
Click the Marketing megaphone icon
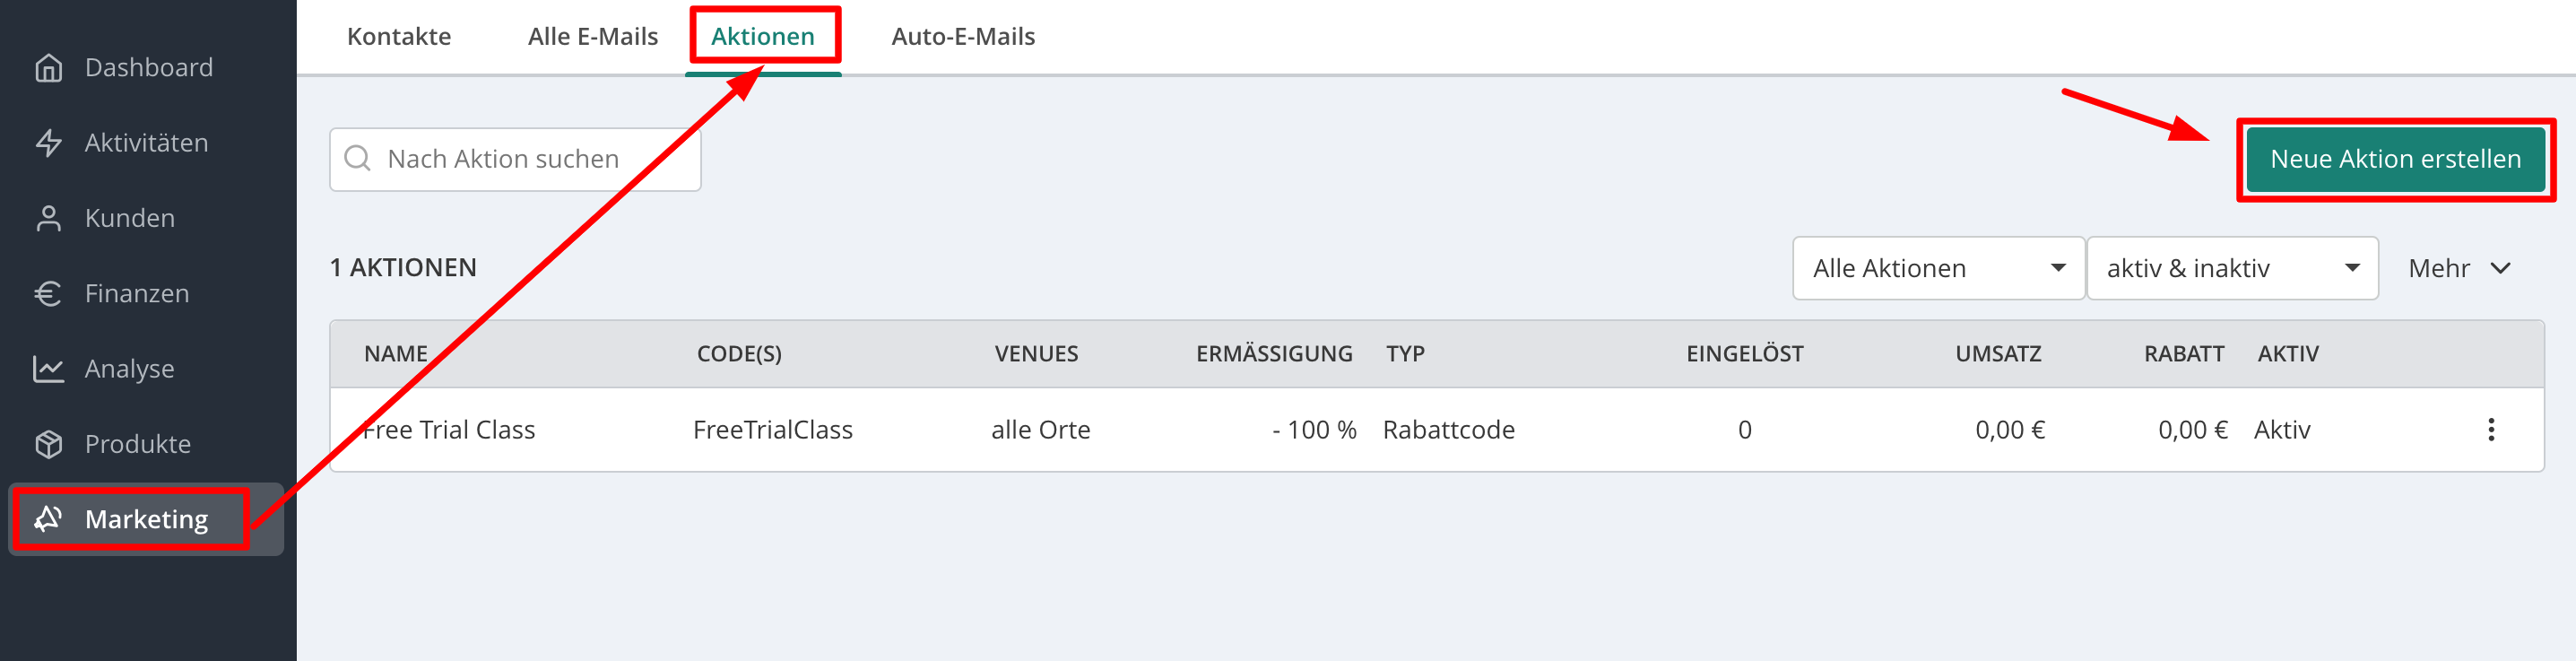click(x=48, y=519)
